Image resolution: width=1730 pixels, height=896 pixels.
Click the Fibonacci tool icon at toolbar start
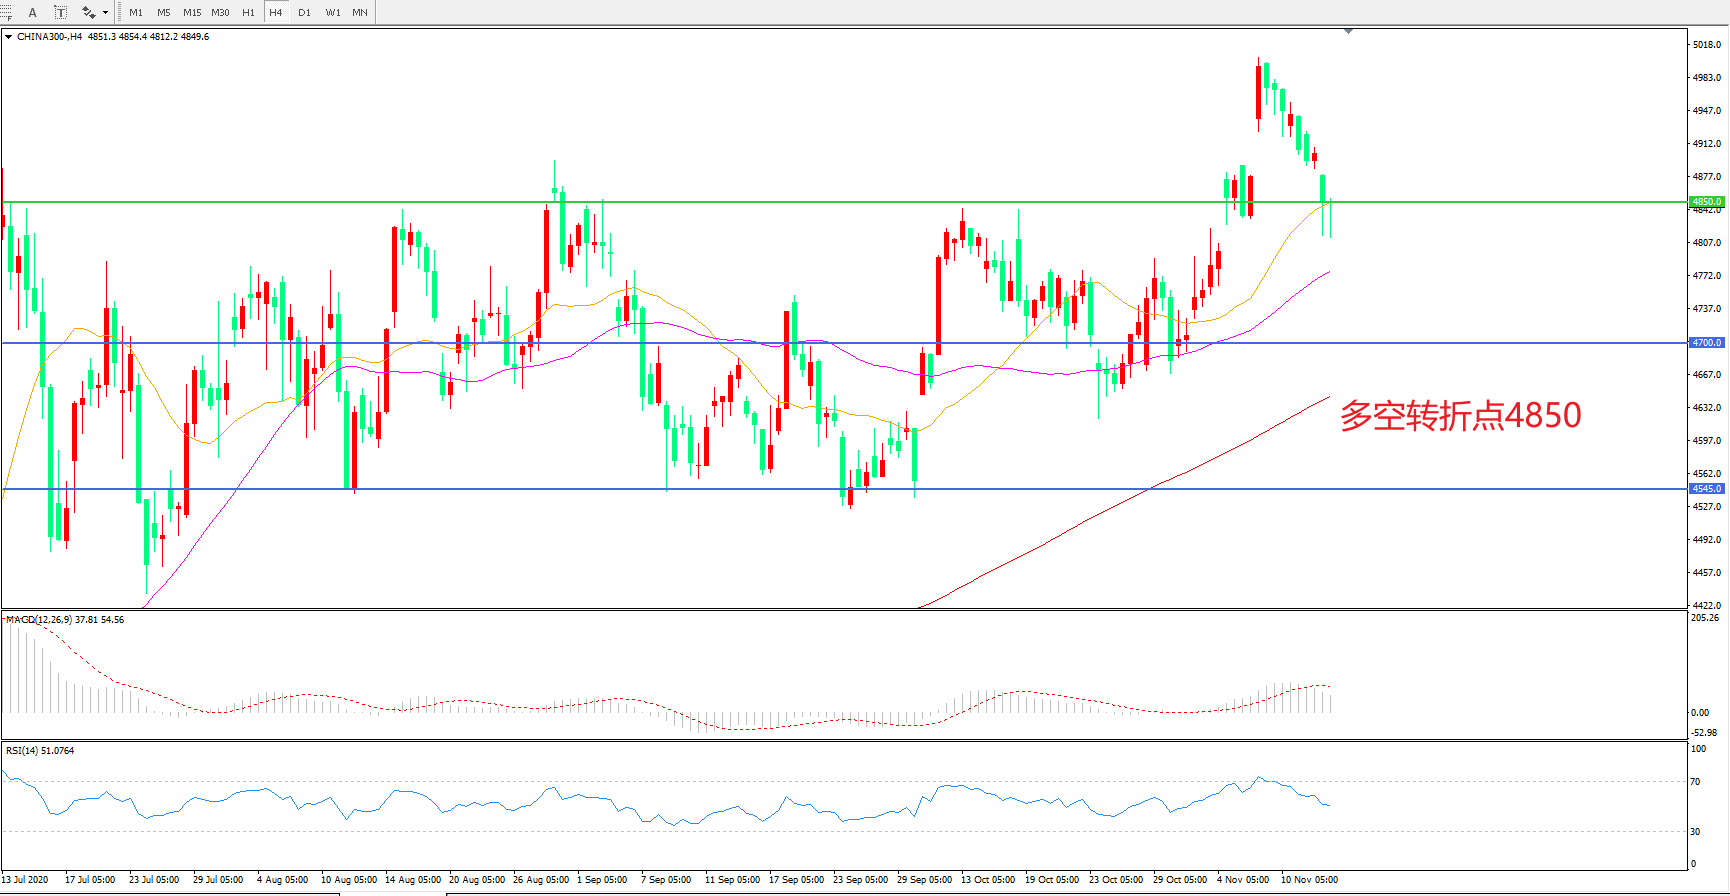point(6,12)
